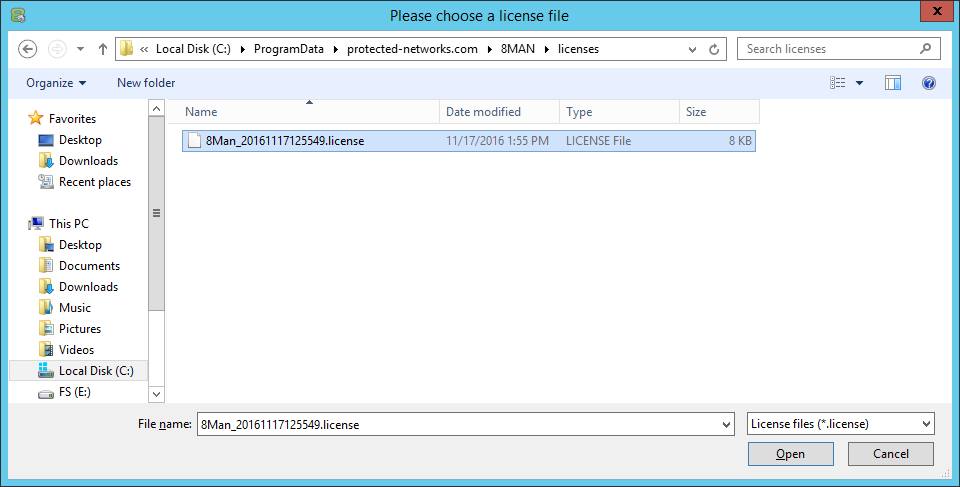Select Local Disk (C:) in sidebar
Image resolution: width=960 pixels, height=487 pixels.
(95, 371)
